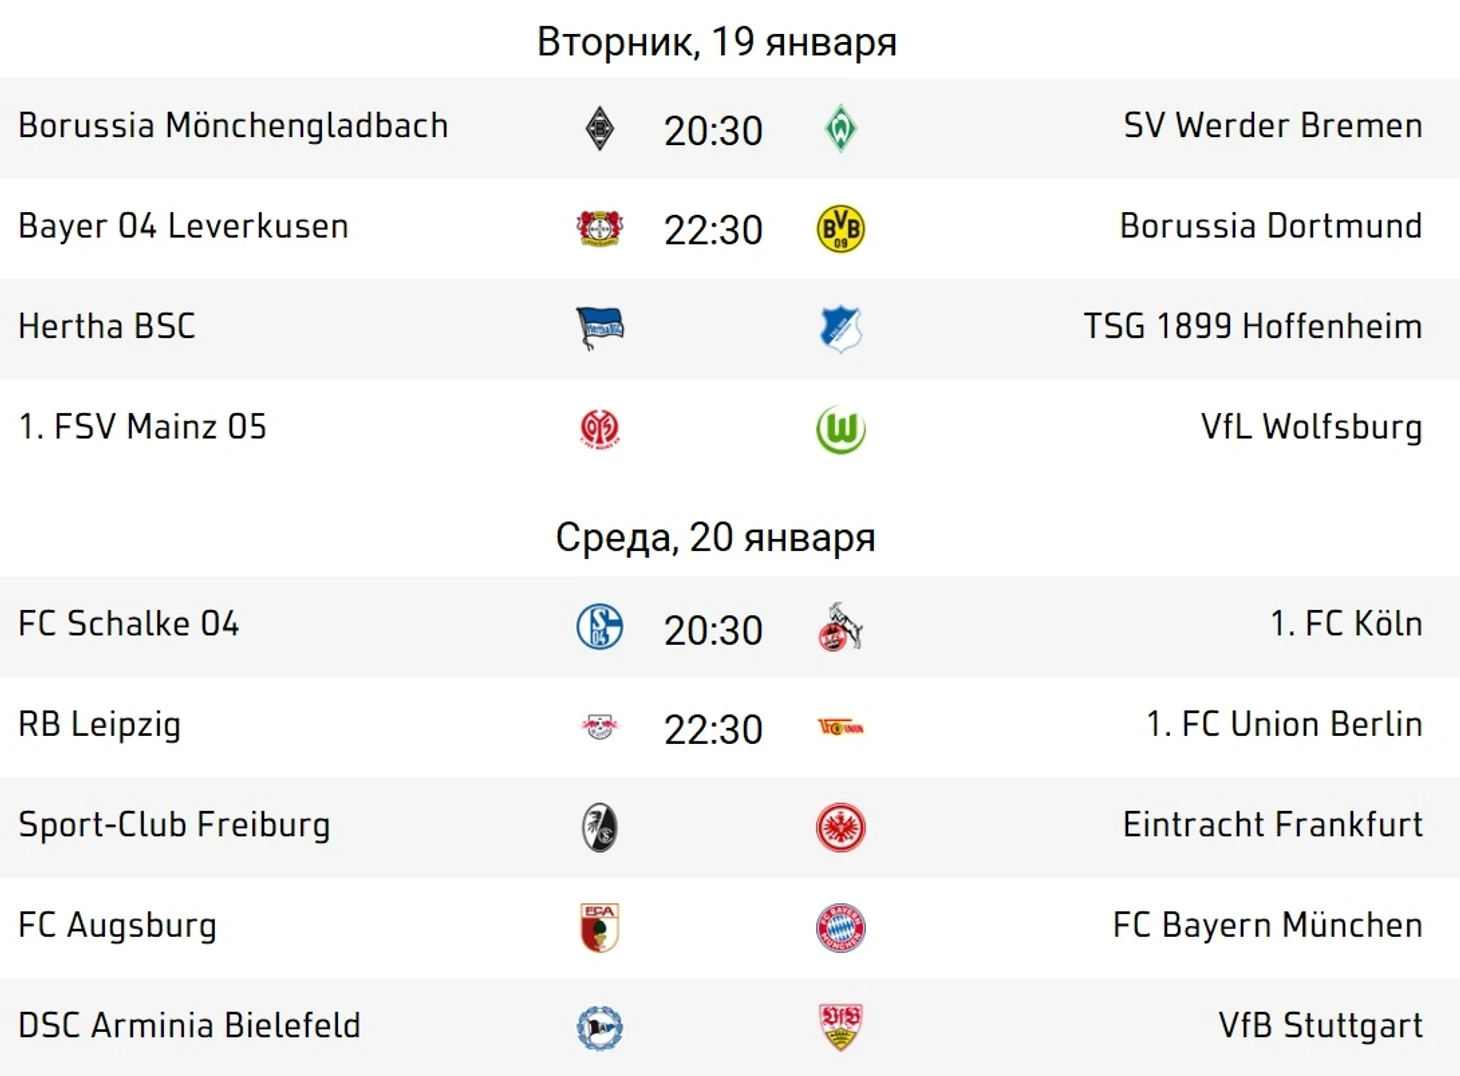
Task: Click the Eintracht Frankfurt eagle crest
Action: 840,827
